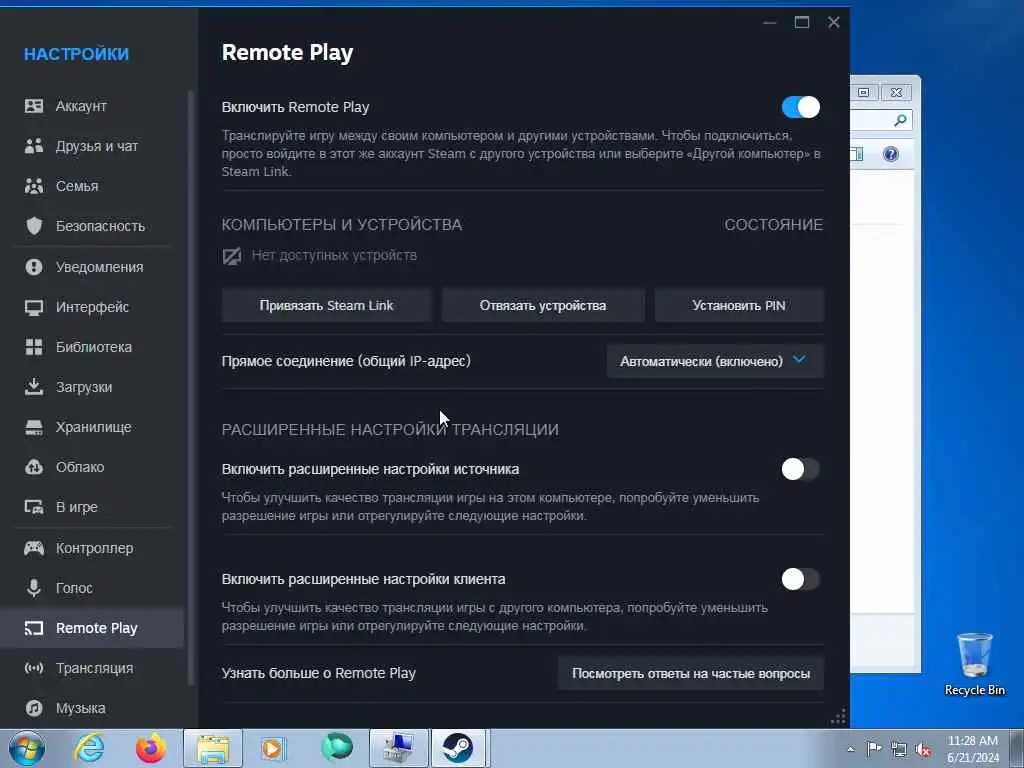Viewport: 1024px width, 768px height.
Task: Click the green globe app taskbar icon
Action: 336,747
